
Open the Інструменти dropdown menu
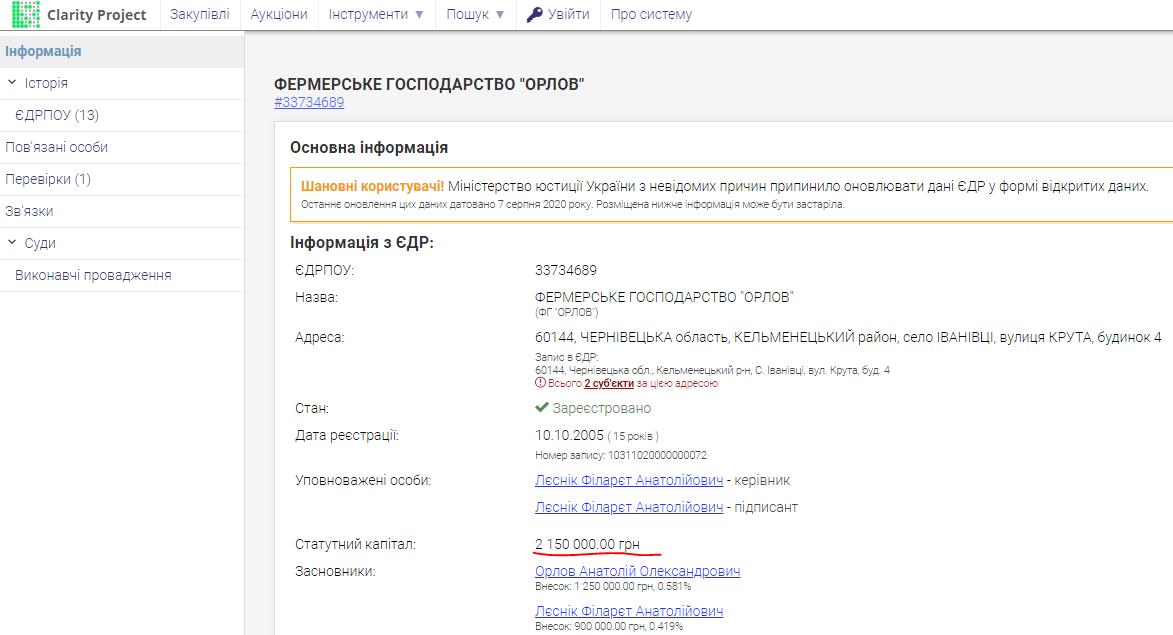tap(376, 14)
